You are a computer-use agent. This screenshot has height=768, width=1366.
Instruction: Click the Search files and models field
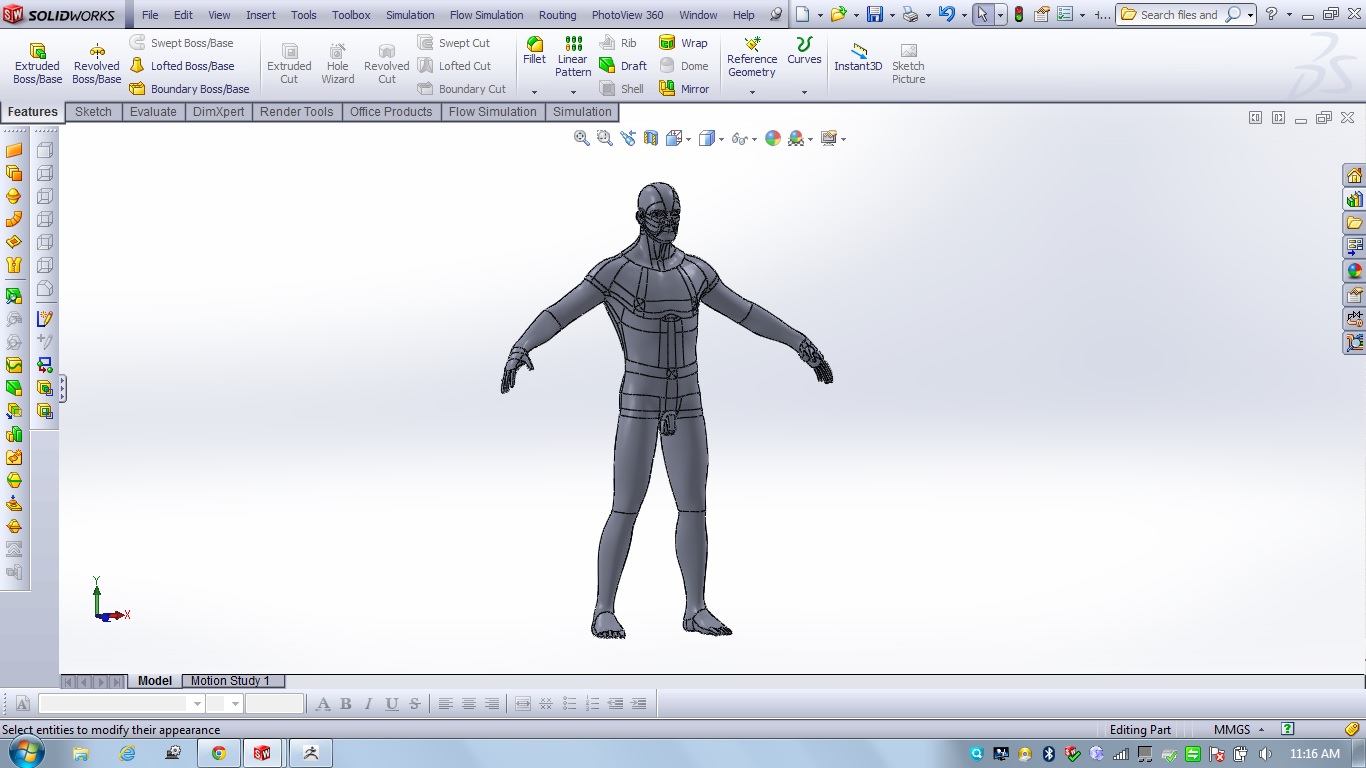[1178, 15]
